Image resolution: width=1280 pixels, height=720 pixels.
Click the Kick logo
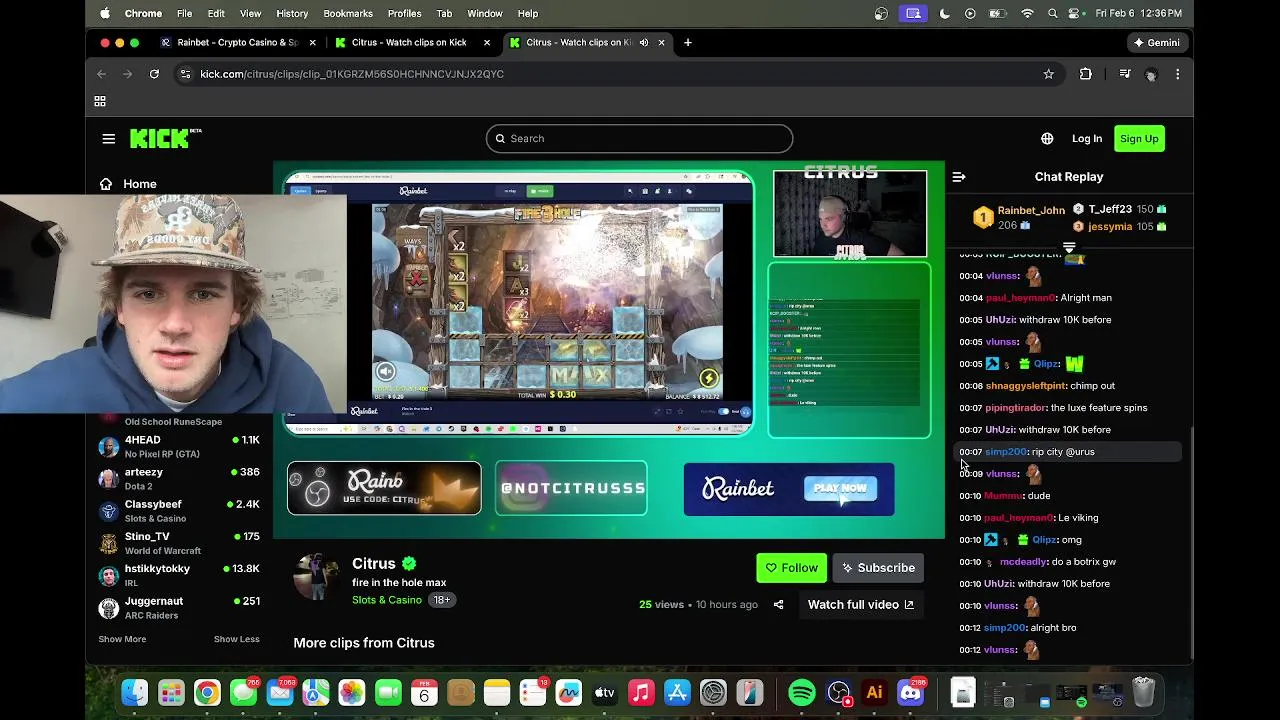point(165,138)
